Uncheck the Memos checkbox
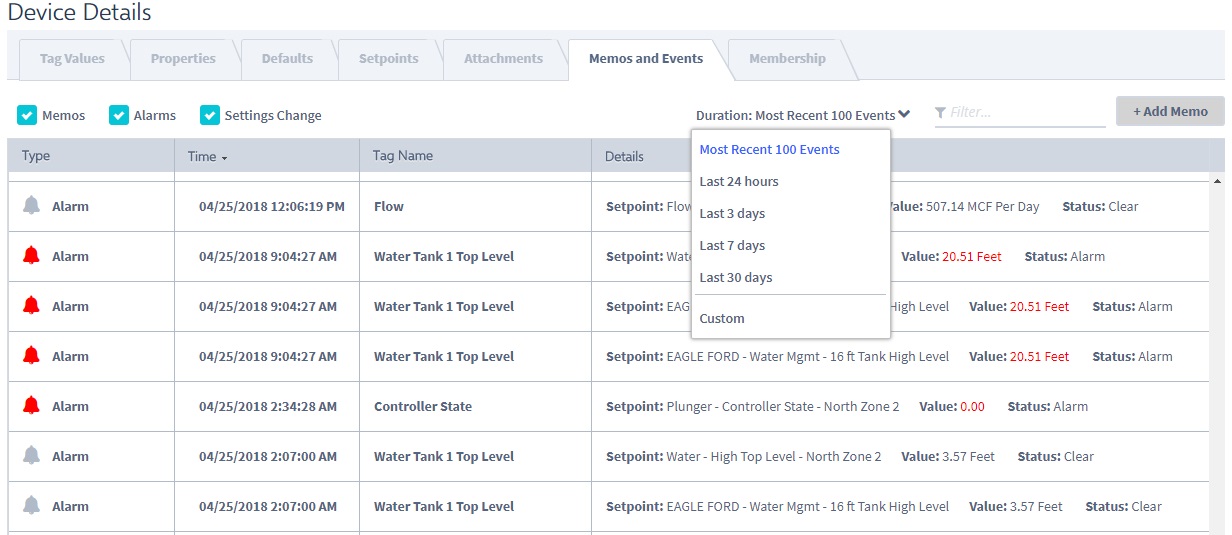The width and height of the screenshot is (1232, 535). 27,115
